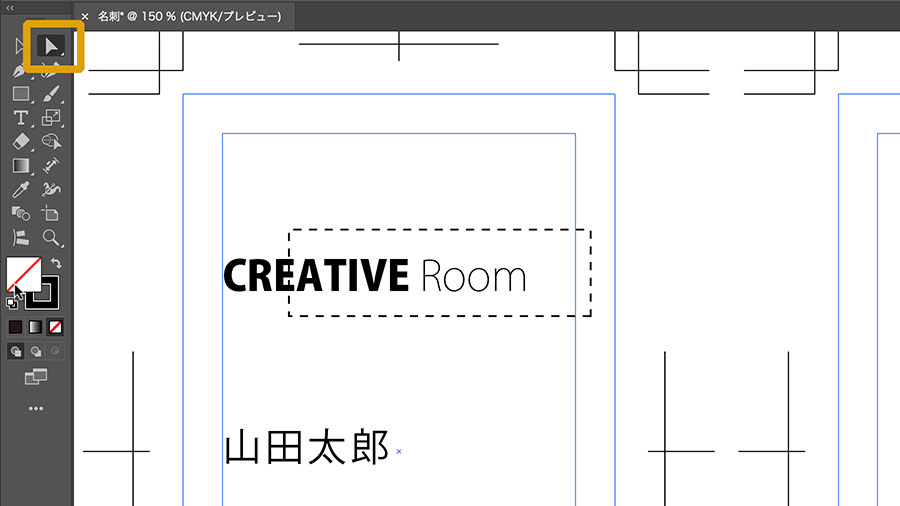Click the Fill color box
Screen dimensions: 900x506
click(x=24, y=274)
